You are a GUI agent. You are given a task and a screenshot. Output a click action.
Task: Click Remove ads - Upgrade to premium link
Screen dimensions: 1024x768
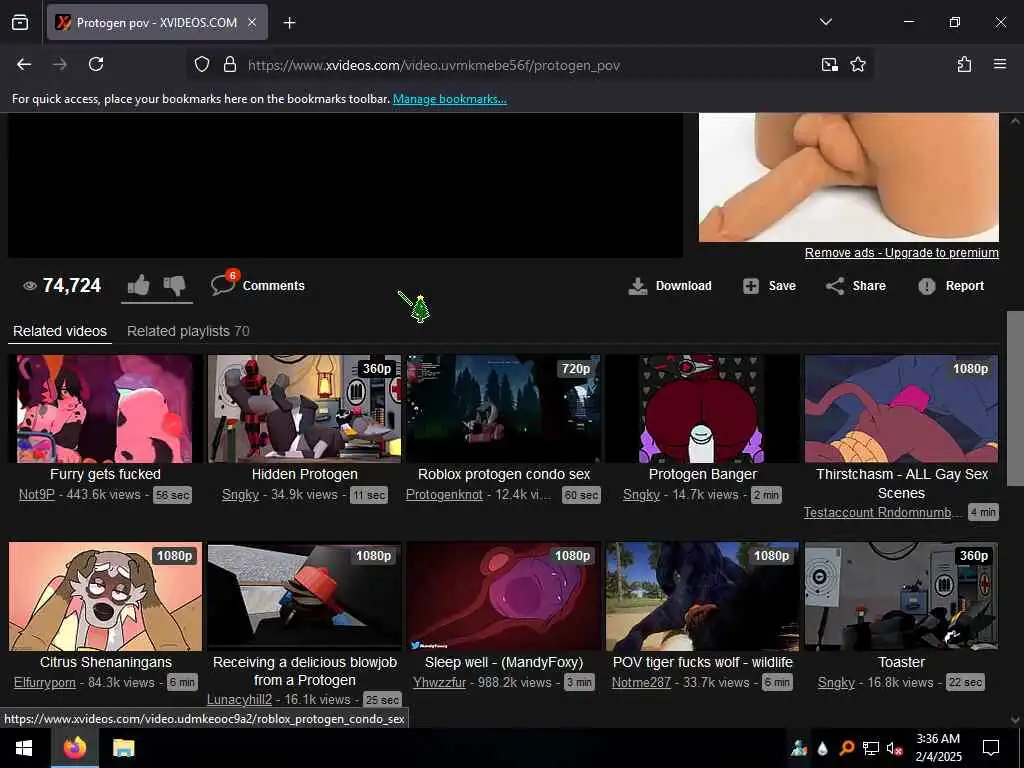point(901,253)
